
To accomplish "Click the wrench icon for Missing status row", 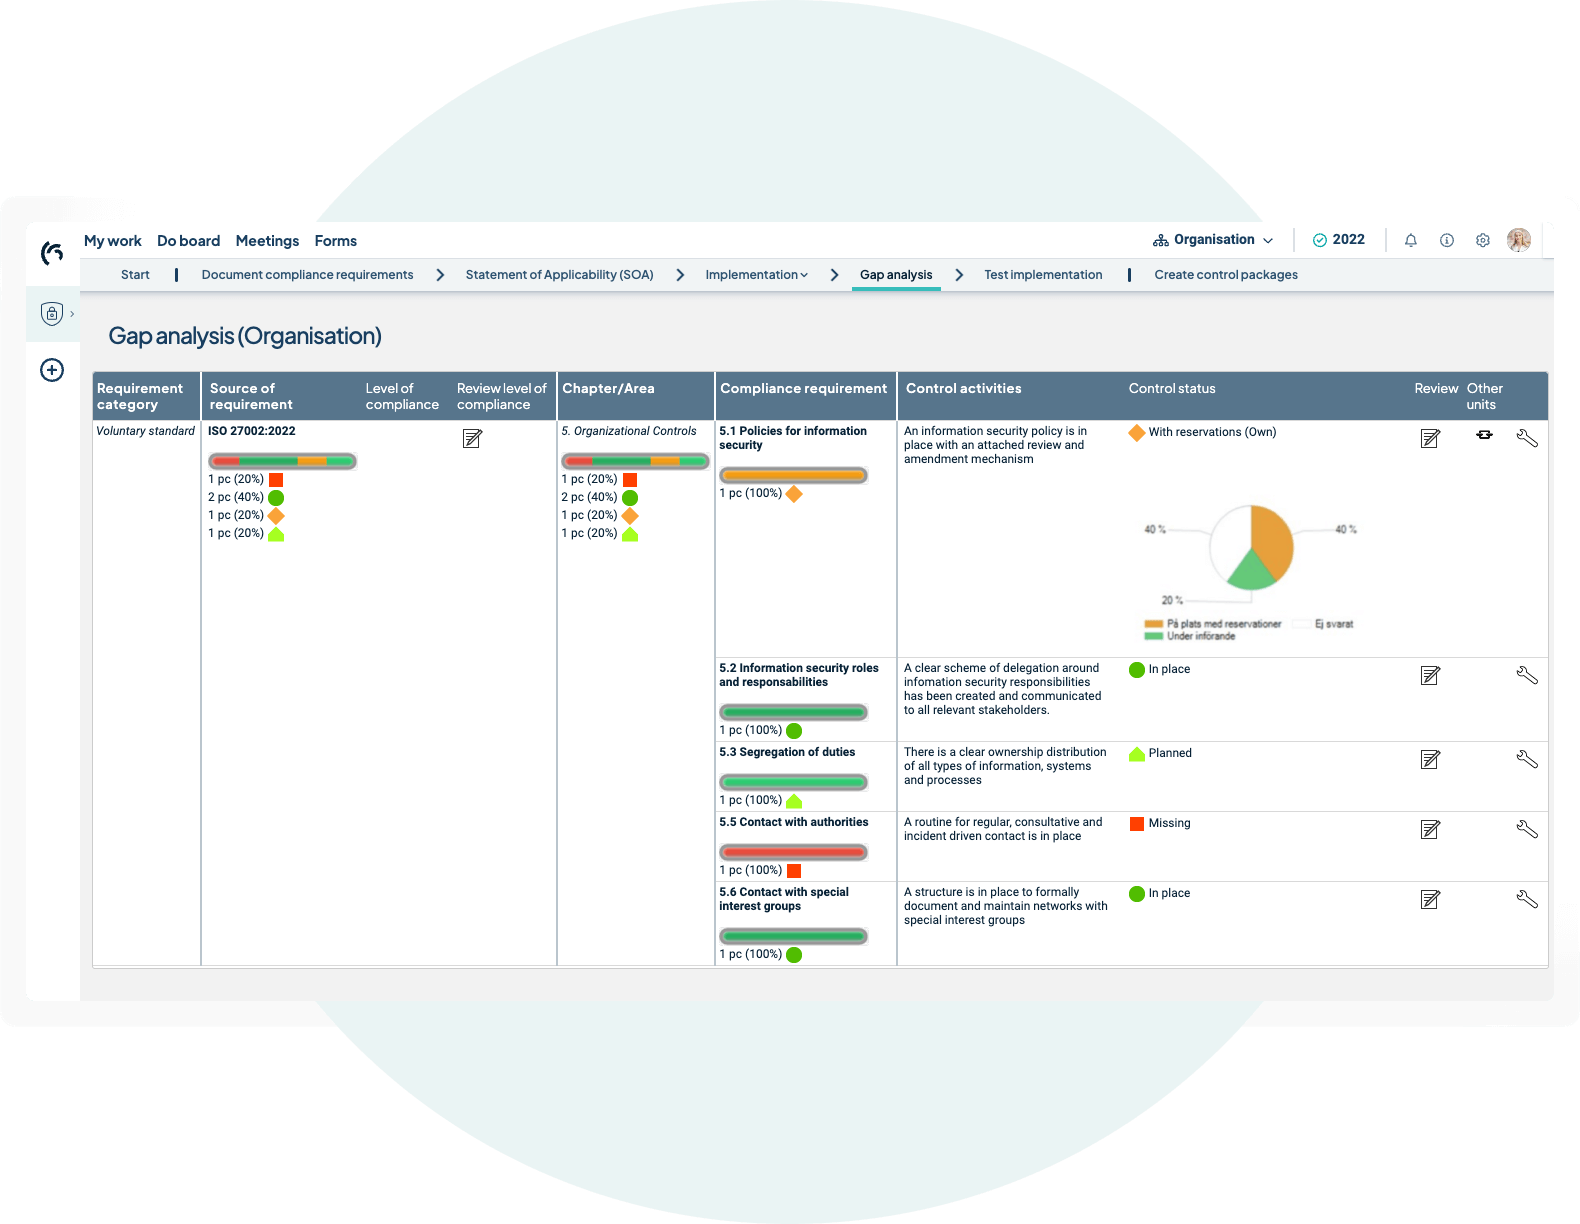I will (1526, 829).
